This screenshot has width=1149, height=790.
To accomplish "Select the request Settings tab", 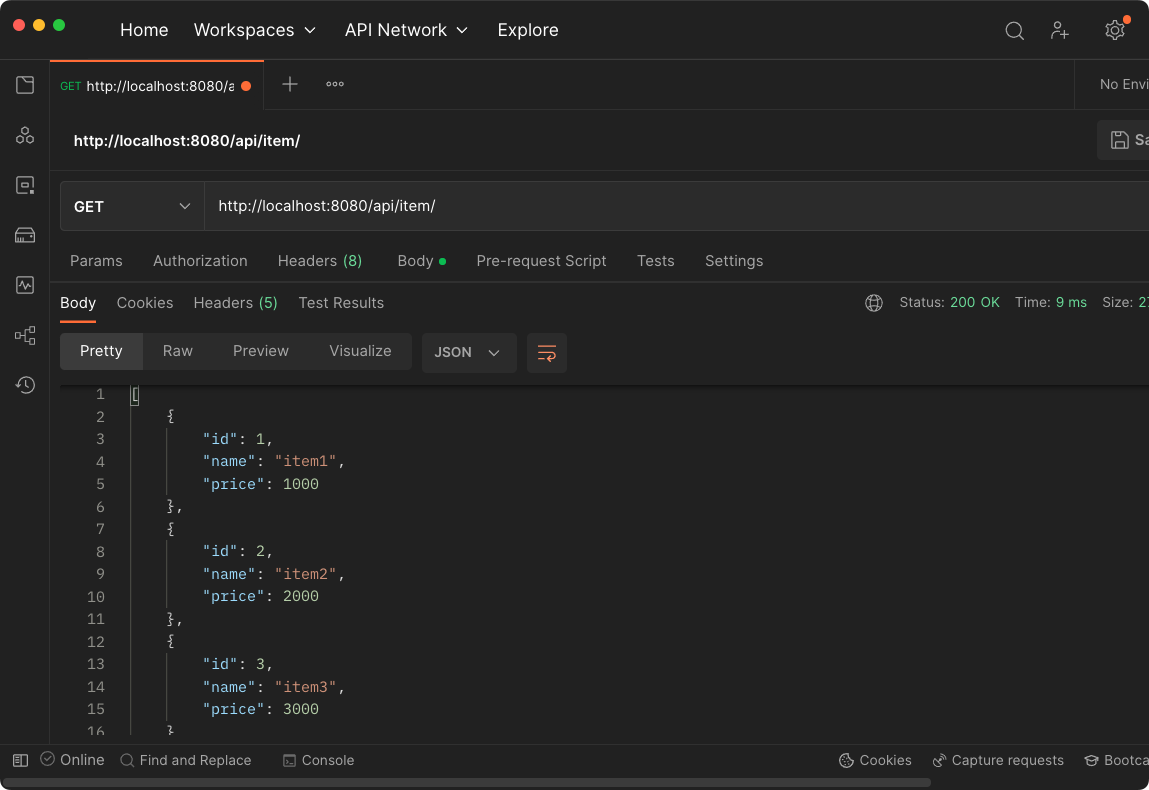I will coord(734,261).
